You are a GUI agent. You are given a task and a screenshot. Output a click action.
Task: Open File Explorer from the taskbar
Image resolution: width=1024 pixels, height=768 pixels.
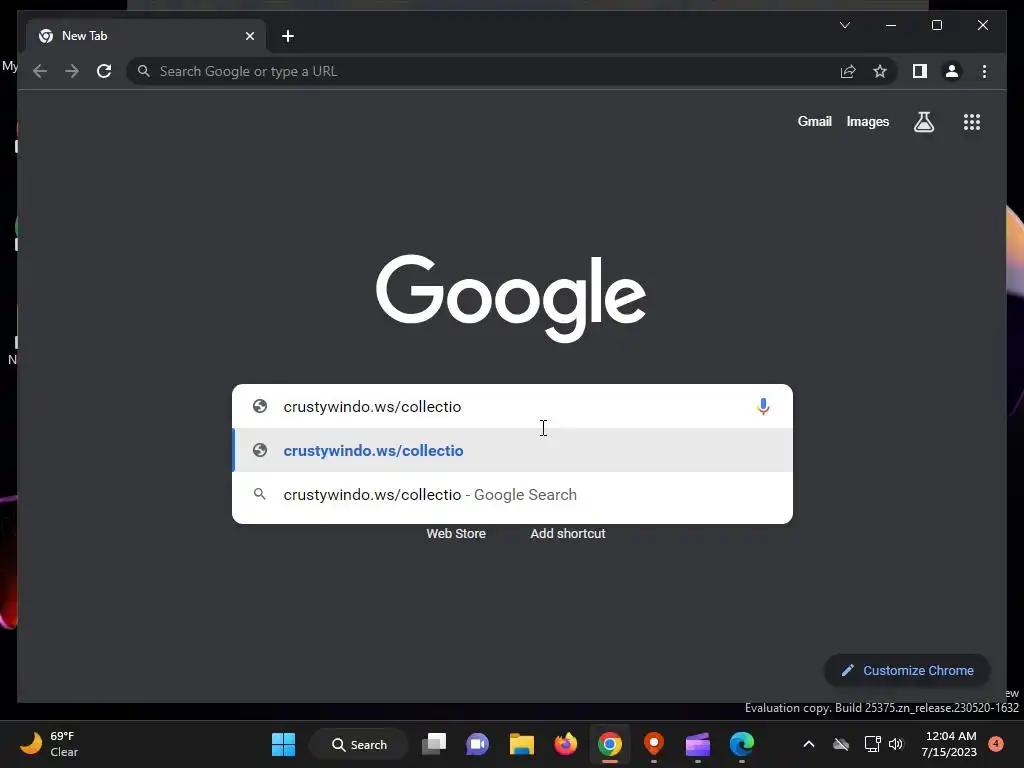coord(522,744)
